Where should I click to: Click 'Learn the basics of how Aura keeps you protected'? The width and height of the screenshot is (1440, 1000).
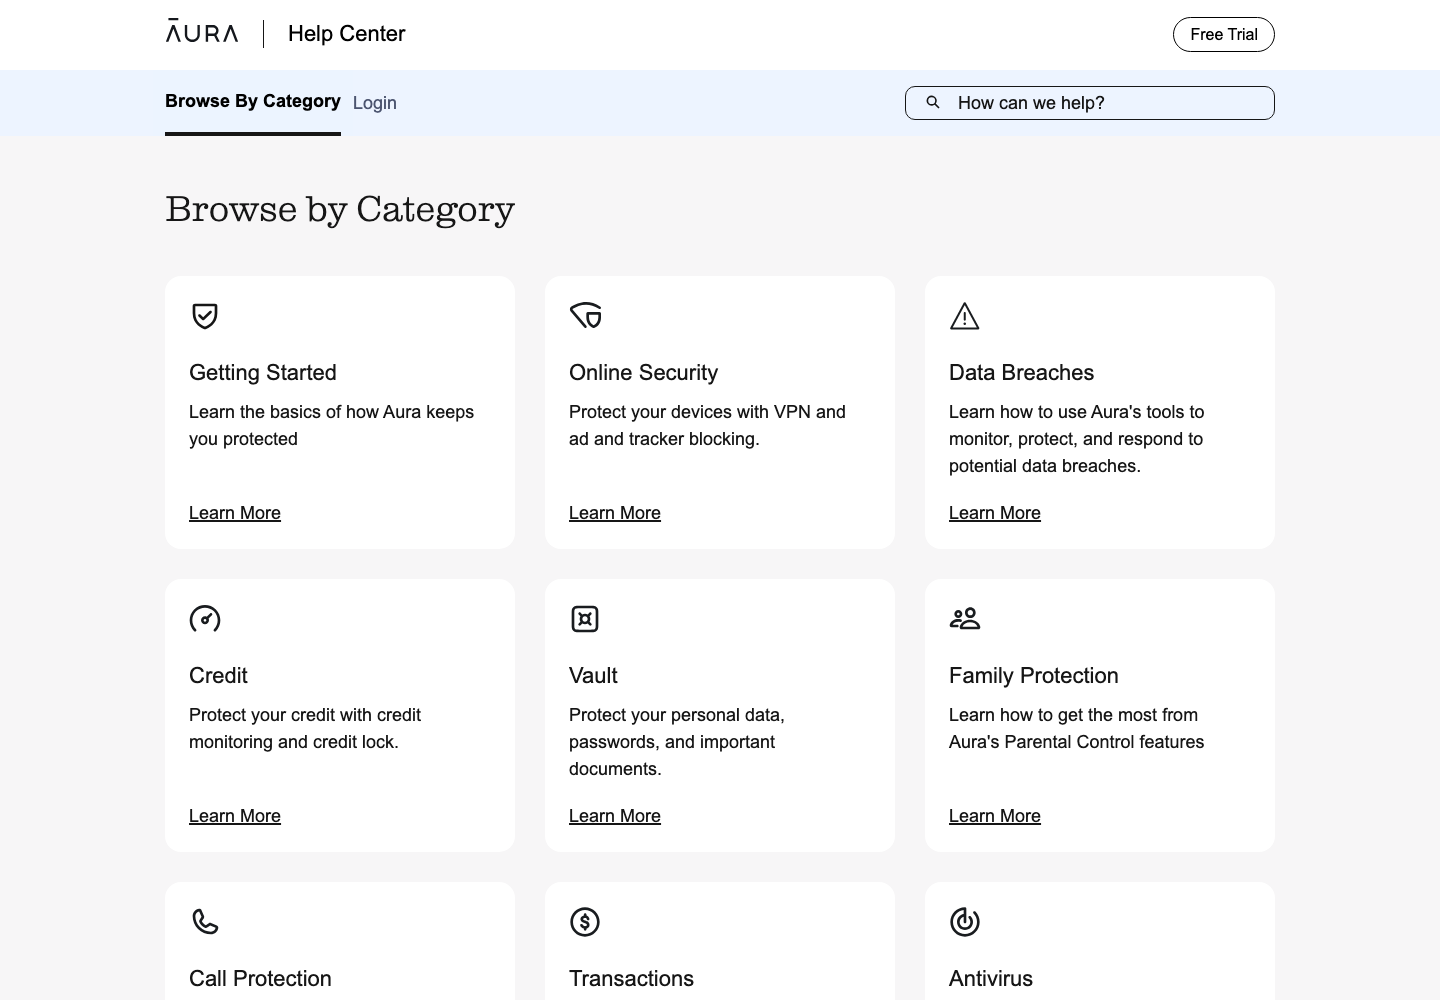coord(332,425)
